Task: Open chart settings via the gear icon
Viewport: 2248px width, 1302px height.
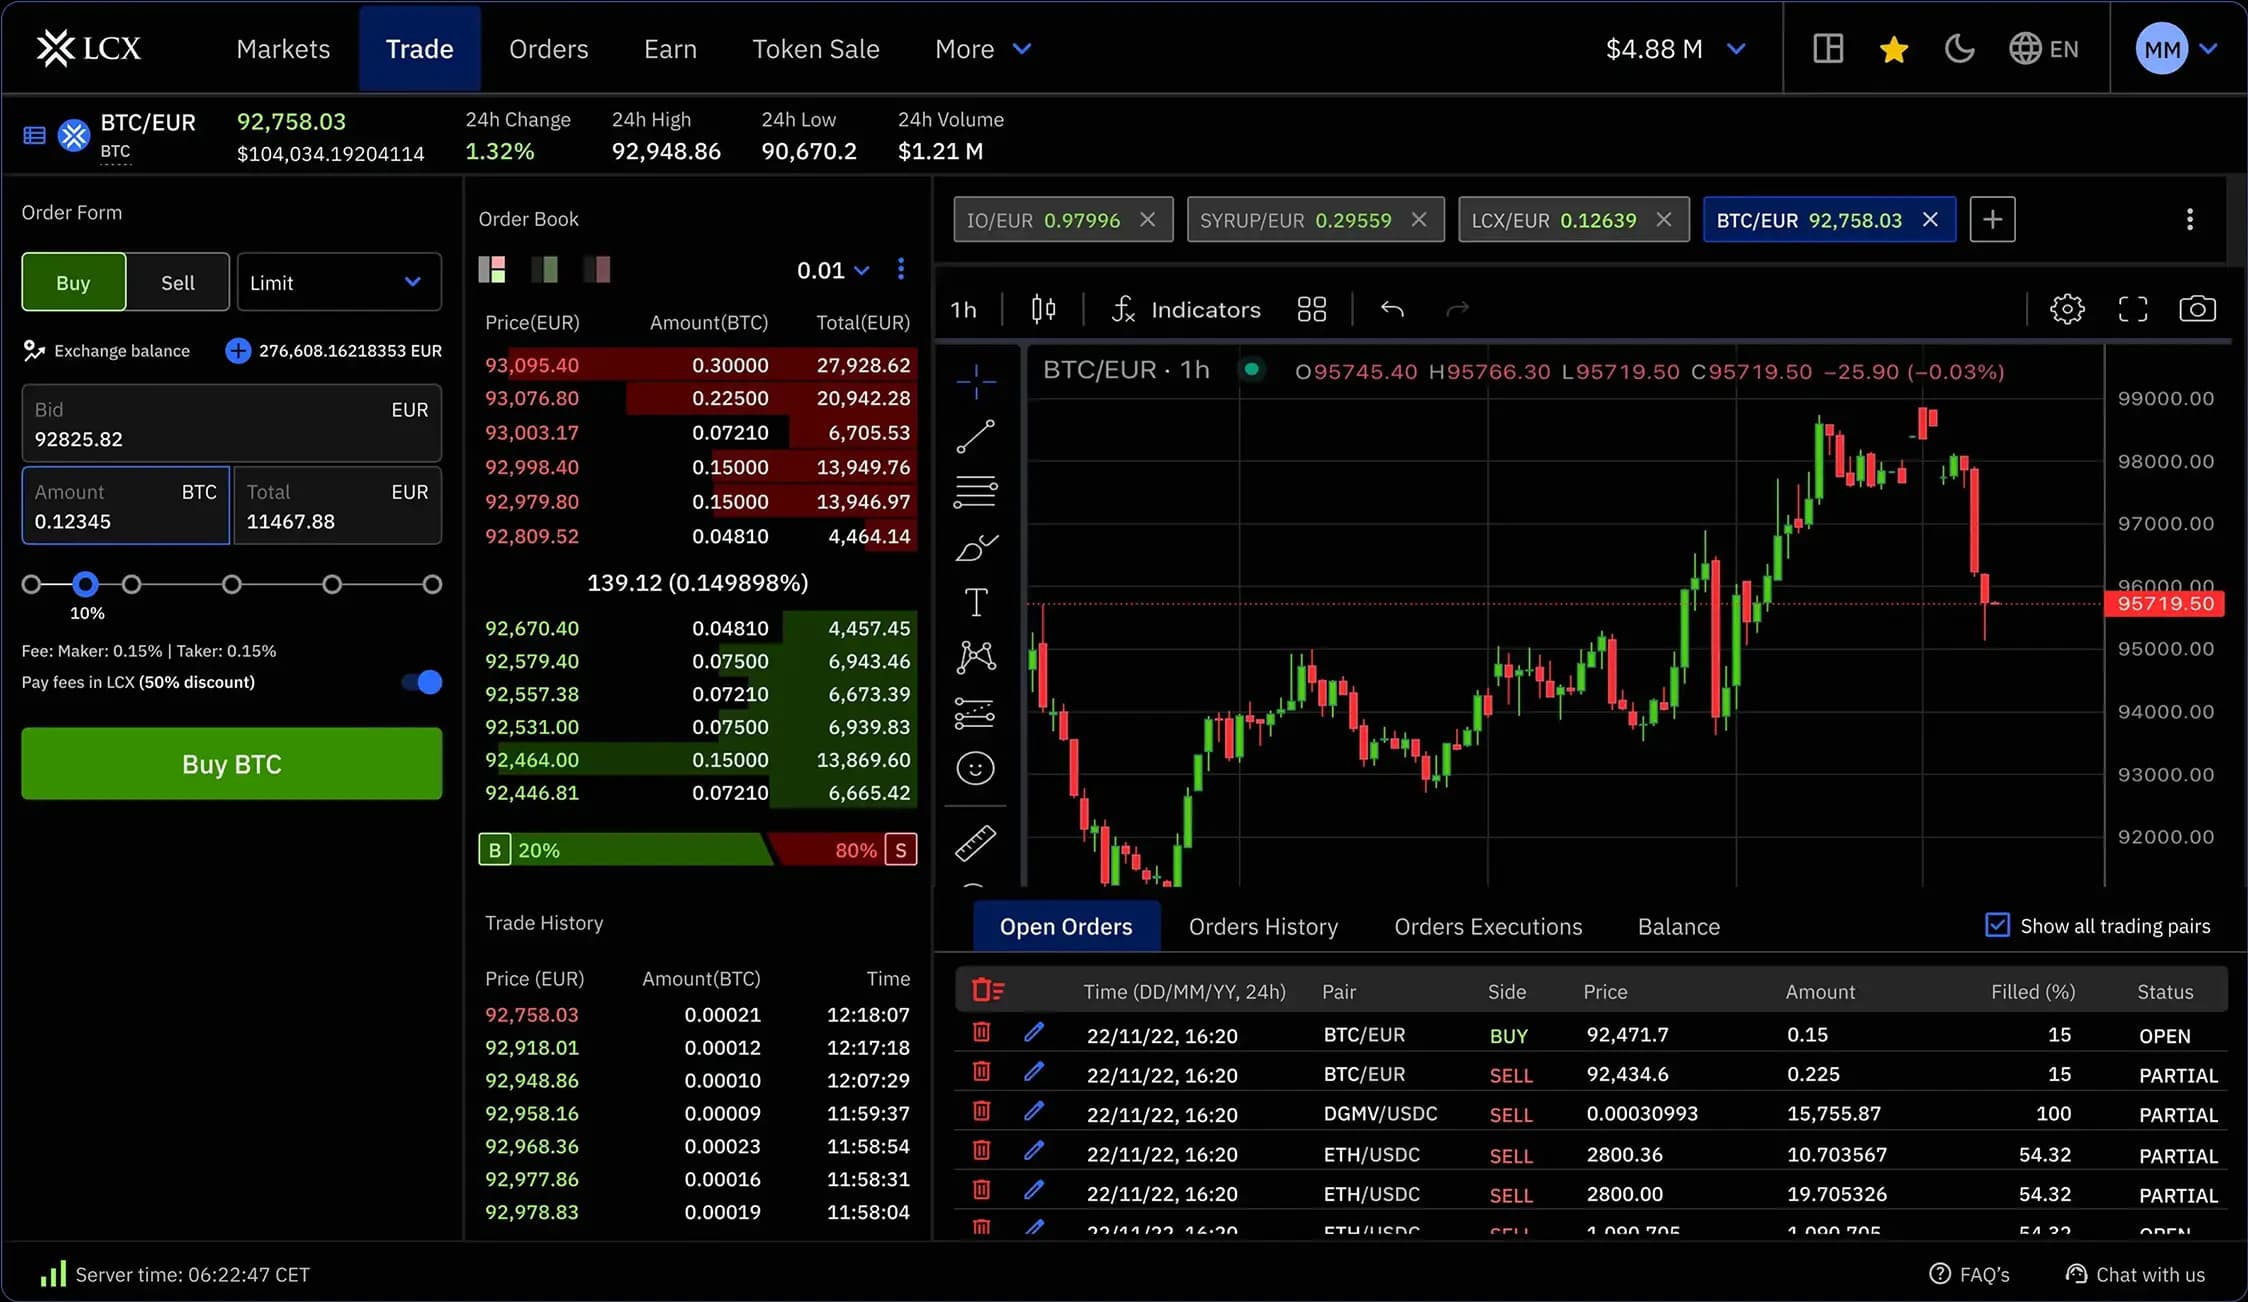Action: click(x=2067, y=309)
